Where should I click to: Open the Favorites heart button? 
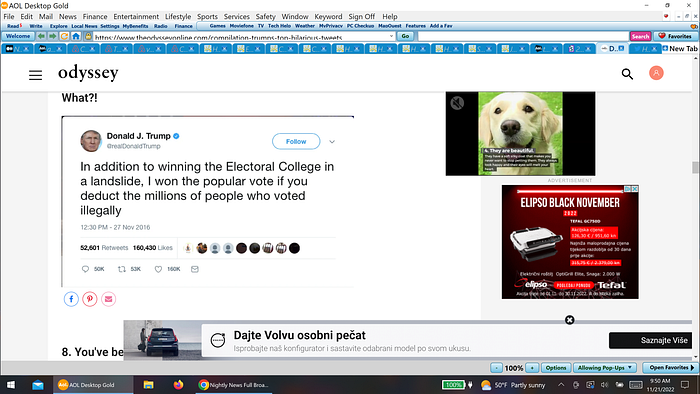[x=675, y=36]
